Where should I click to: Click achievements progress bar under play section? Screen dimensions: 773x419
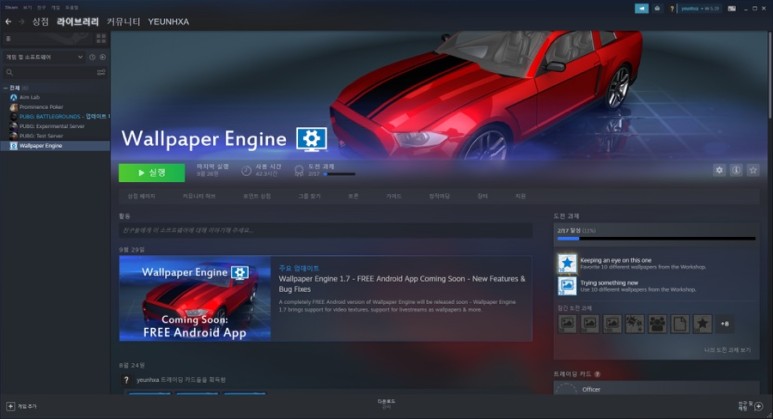click(x=339, y=174)
